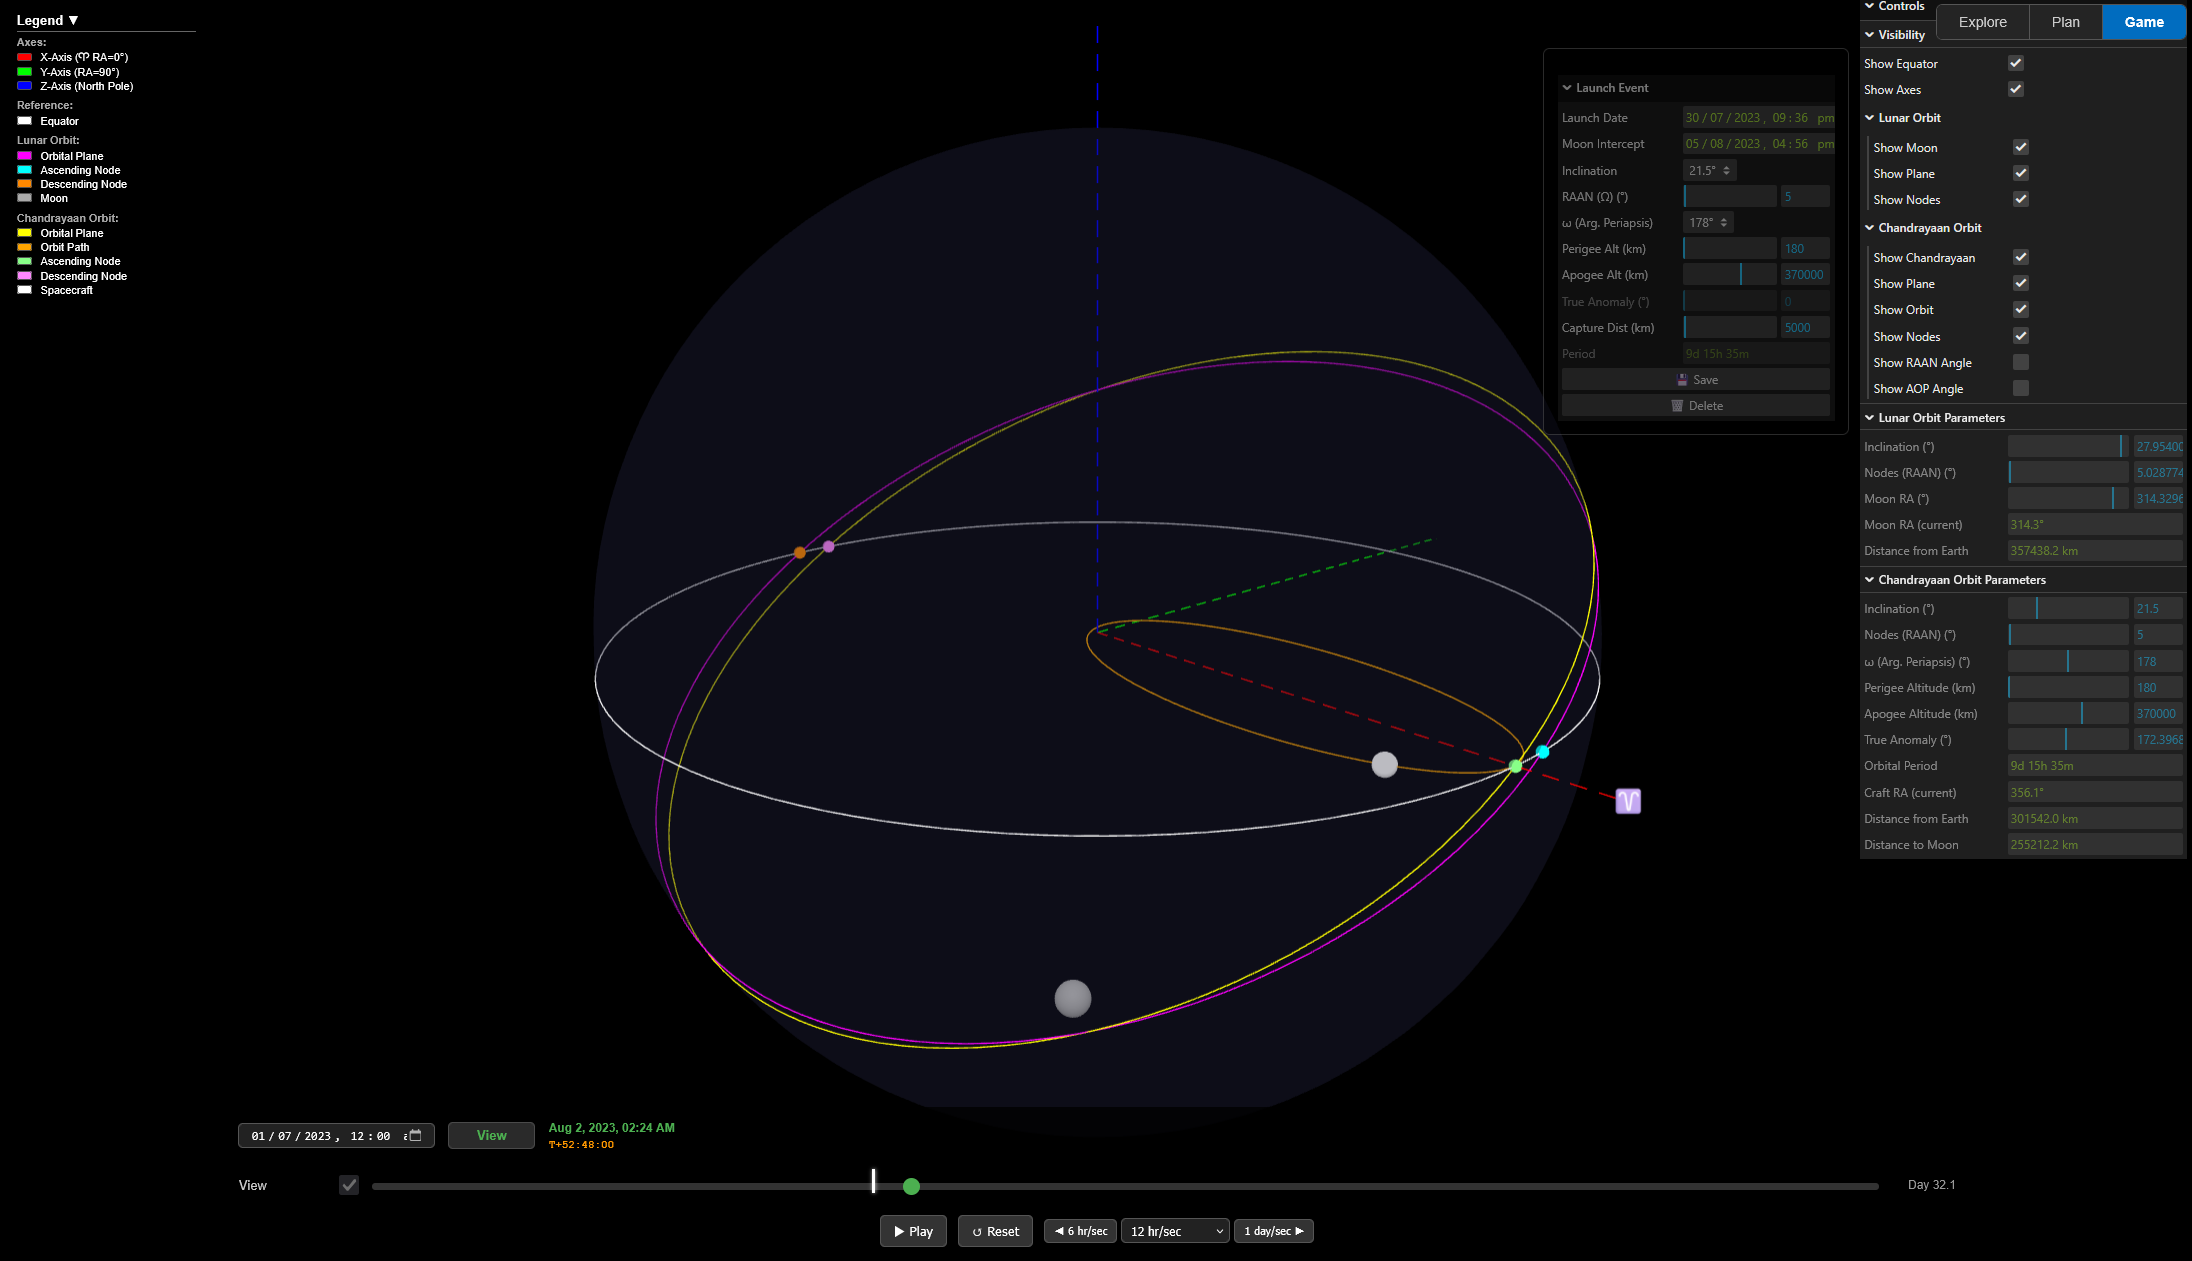This screenshot has width=2192, height=1261.
Task: Adjust the Apogee Altitude slider
Action: coord(2067,712)
